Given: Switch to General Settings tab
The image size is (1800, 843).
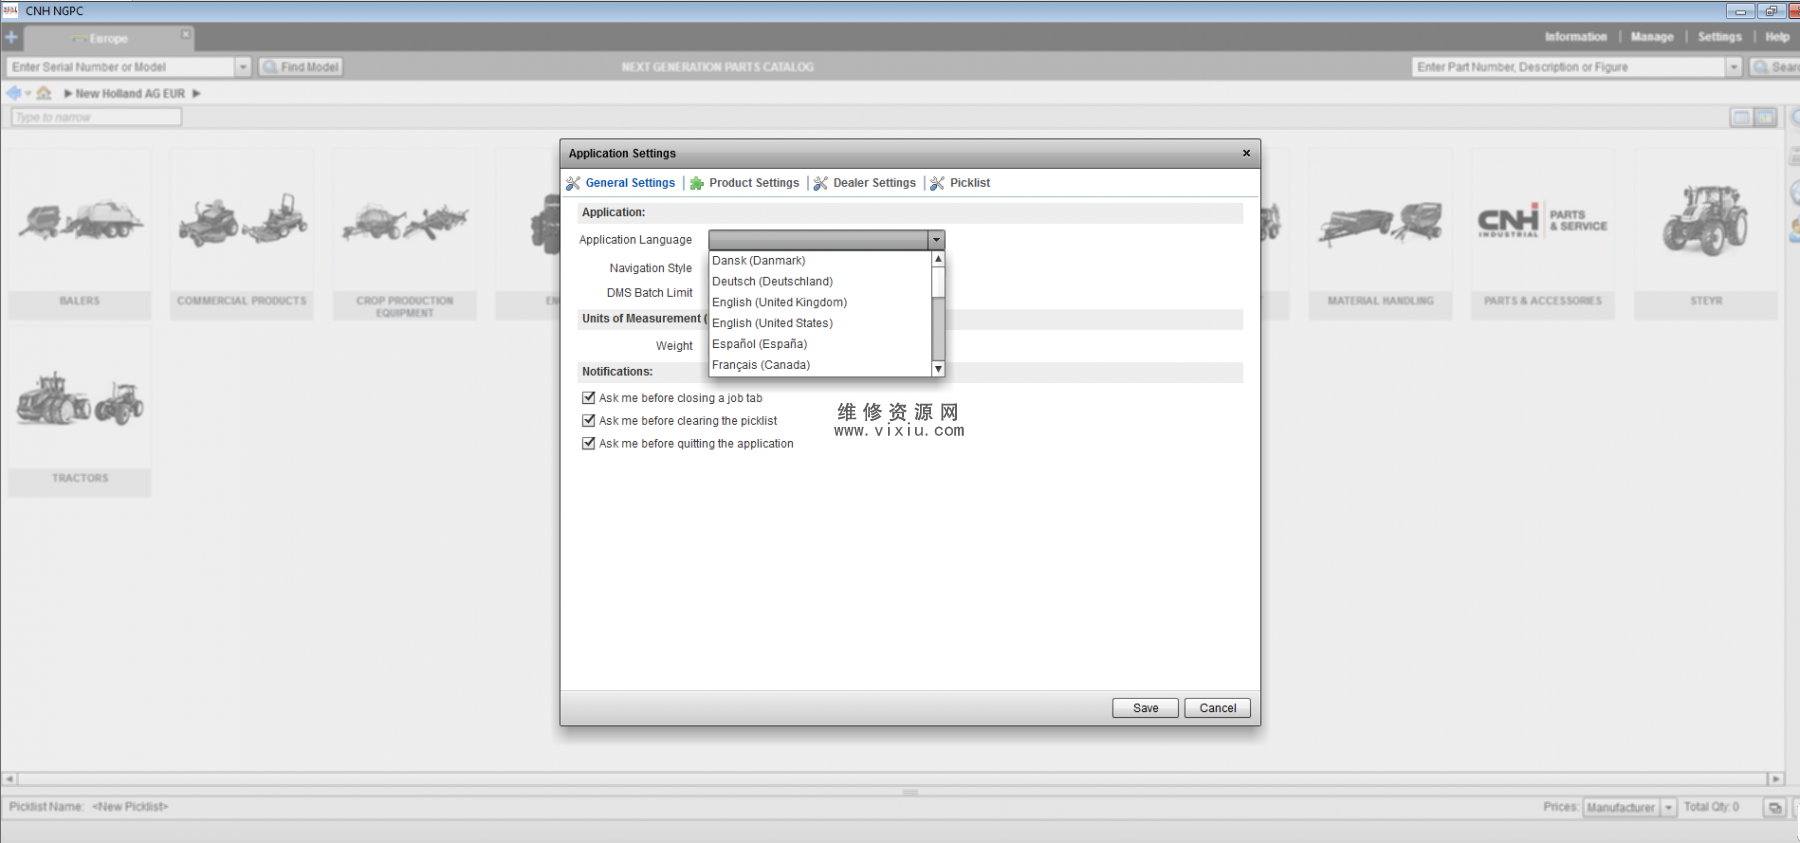Looking at the screenshot, I should point(621,183).
